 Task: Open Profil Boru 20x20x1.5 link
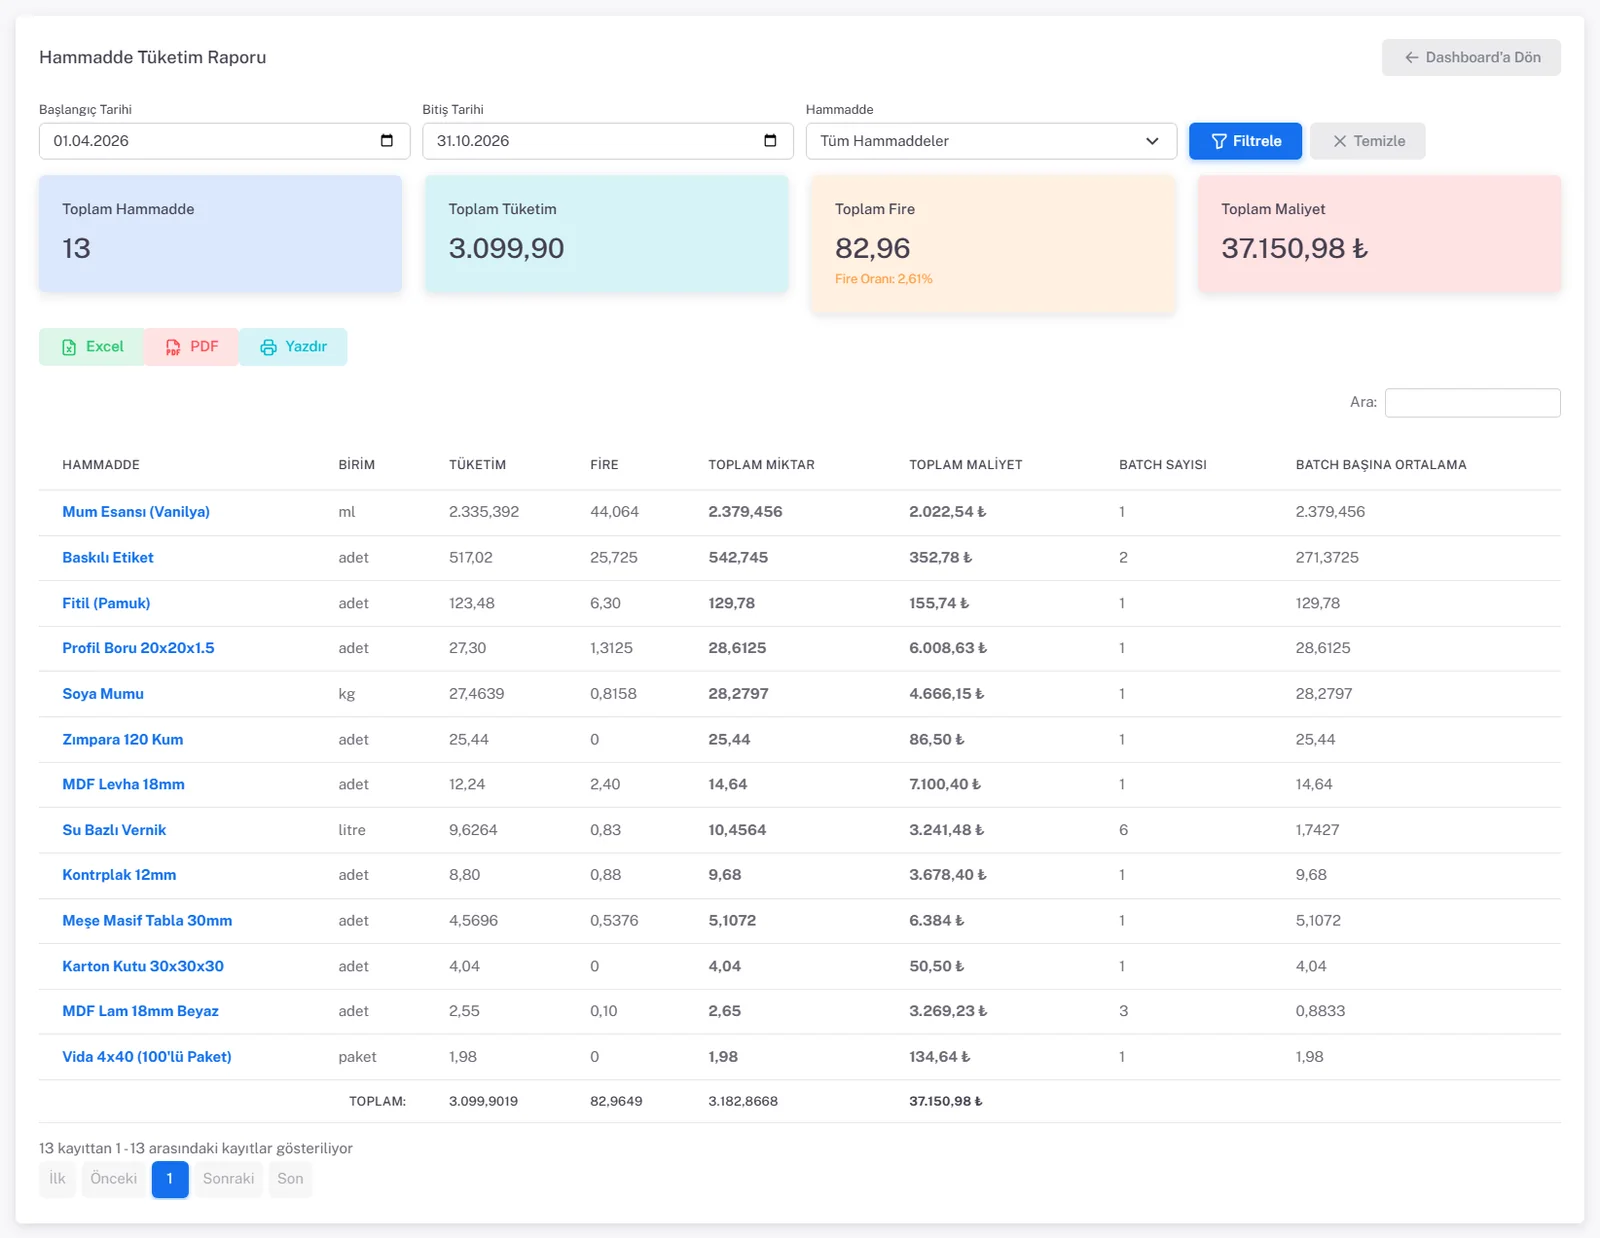tap(138, 648)
